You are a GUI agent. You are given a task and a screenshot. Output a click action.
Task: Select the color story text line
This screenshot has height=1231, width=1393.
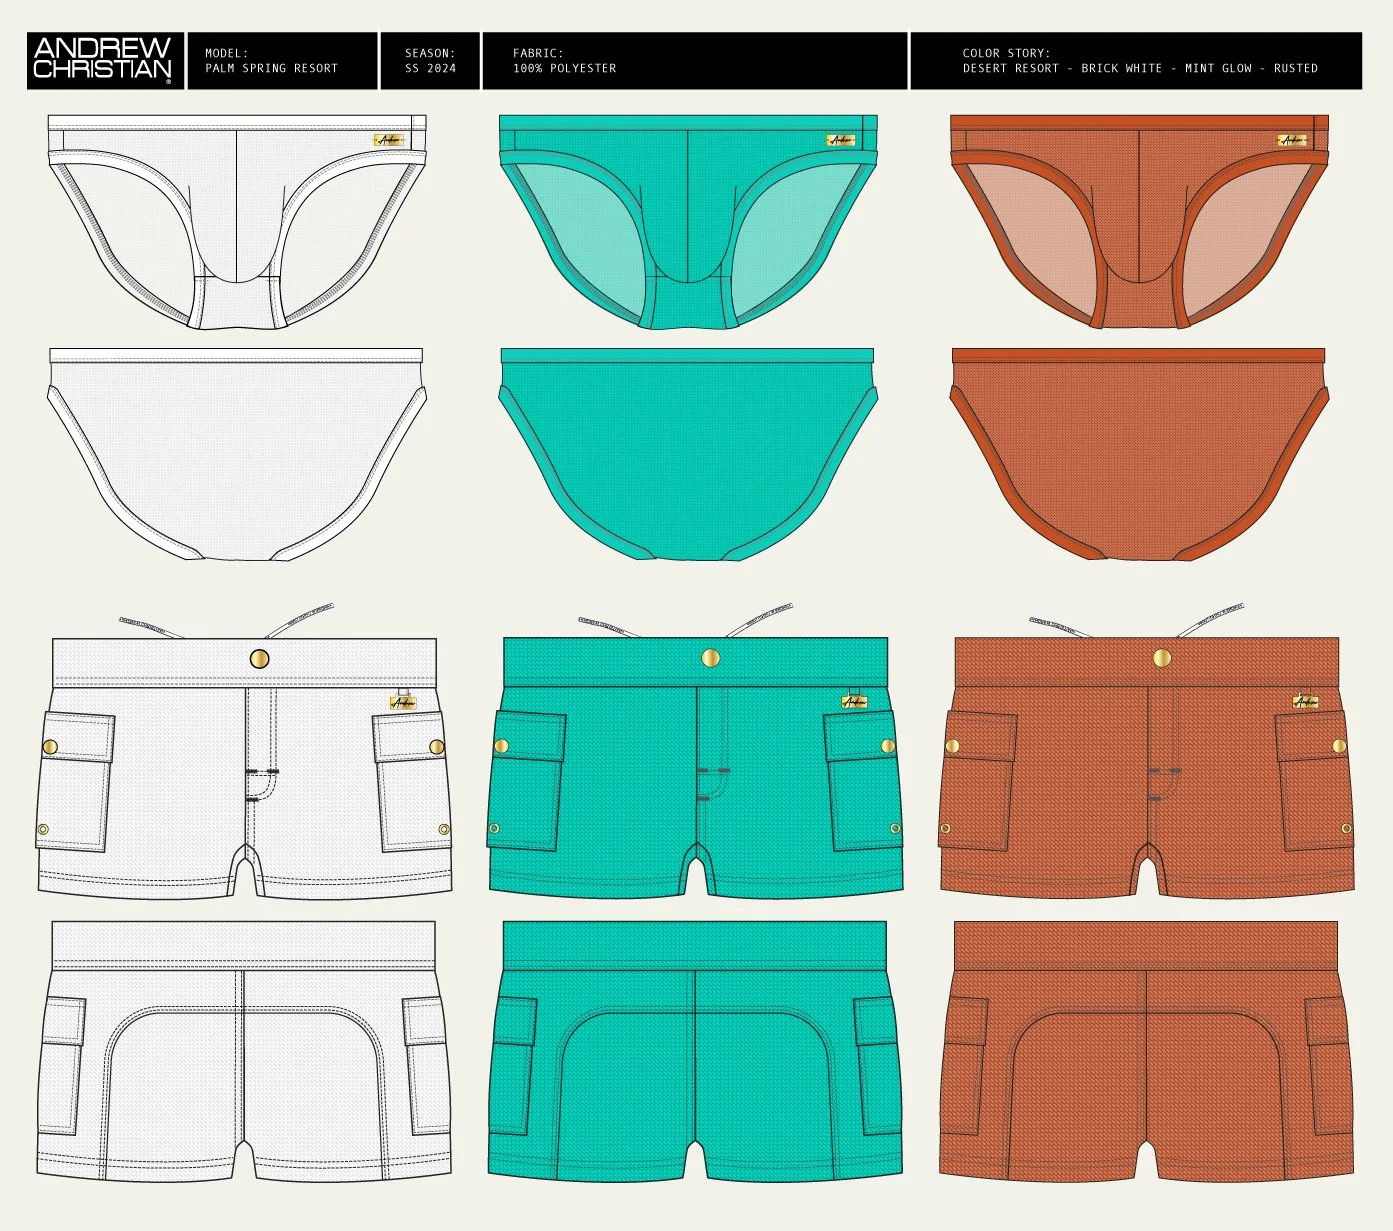pos(1140,68)
